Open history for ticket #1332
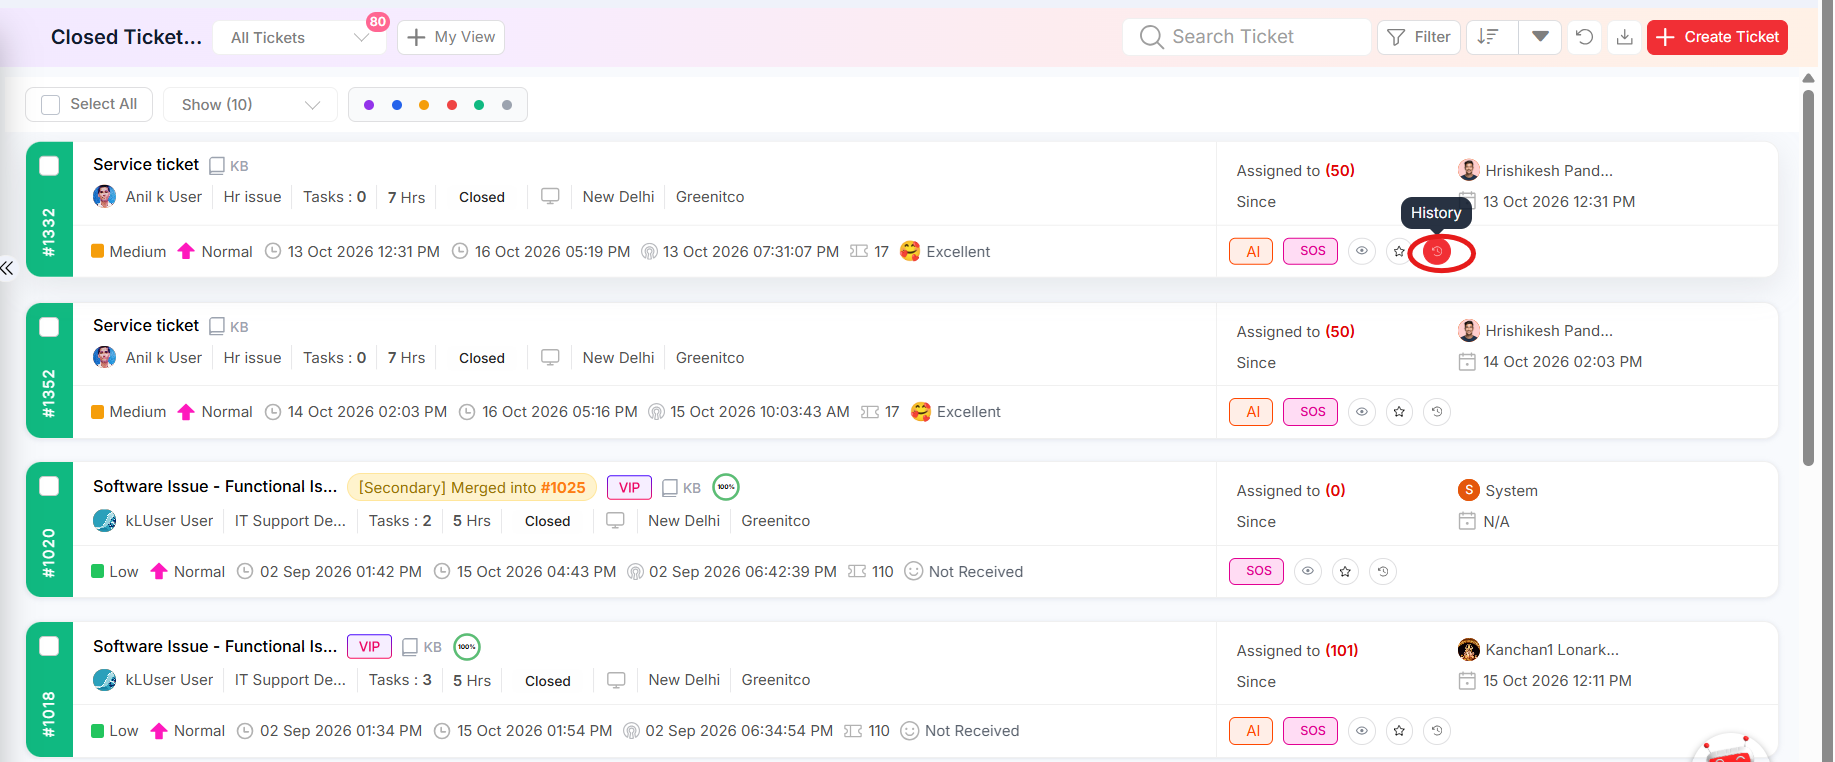The width and height of the screenshot is (1835, 762). pos(1437,252)
